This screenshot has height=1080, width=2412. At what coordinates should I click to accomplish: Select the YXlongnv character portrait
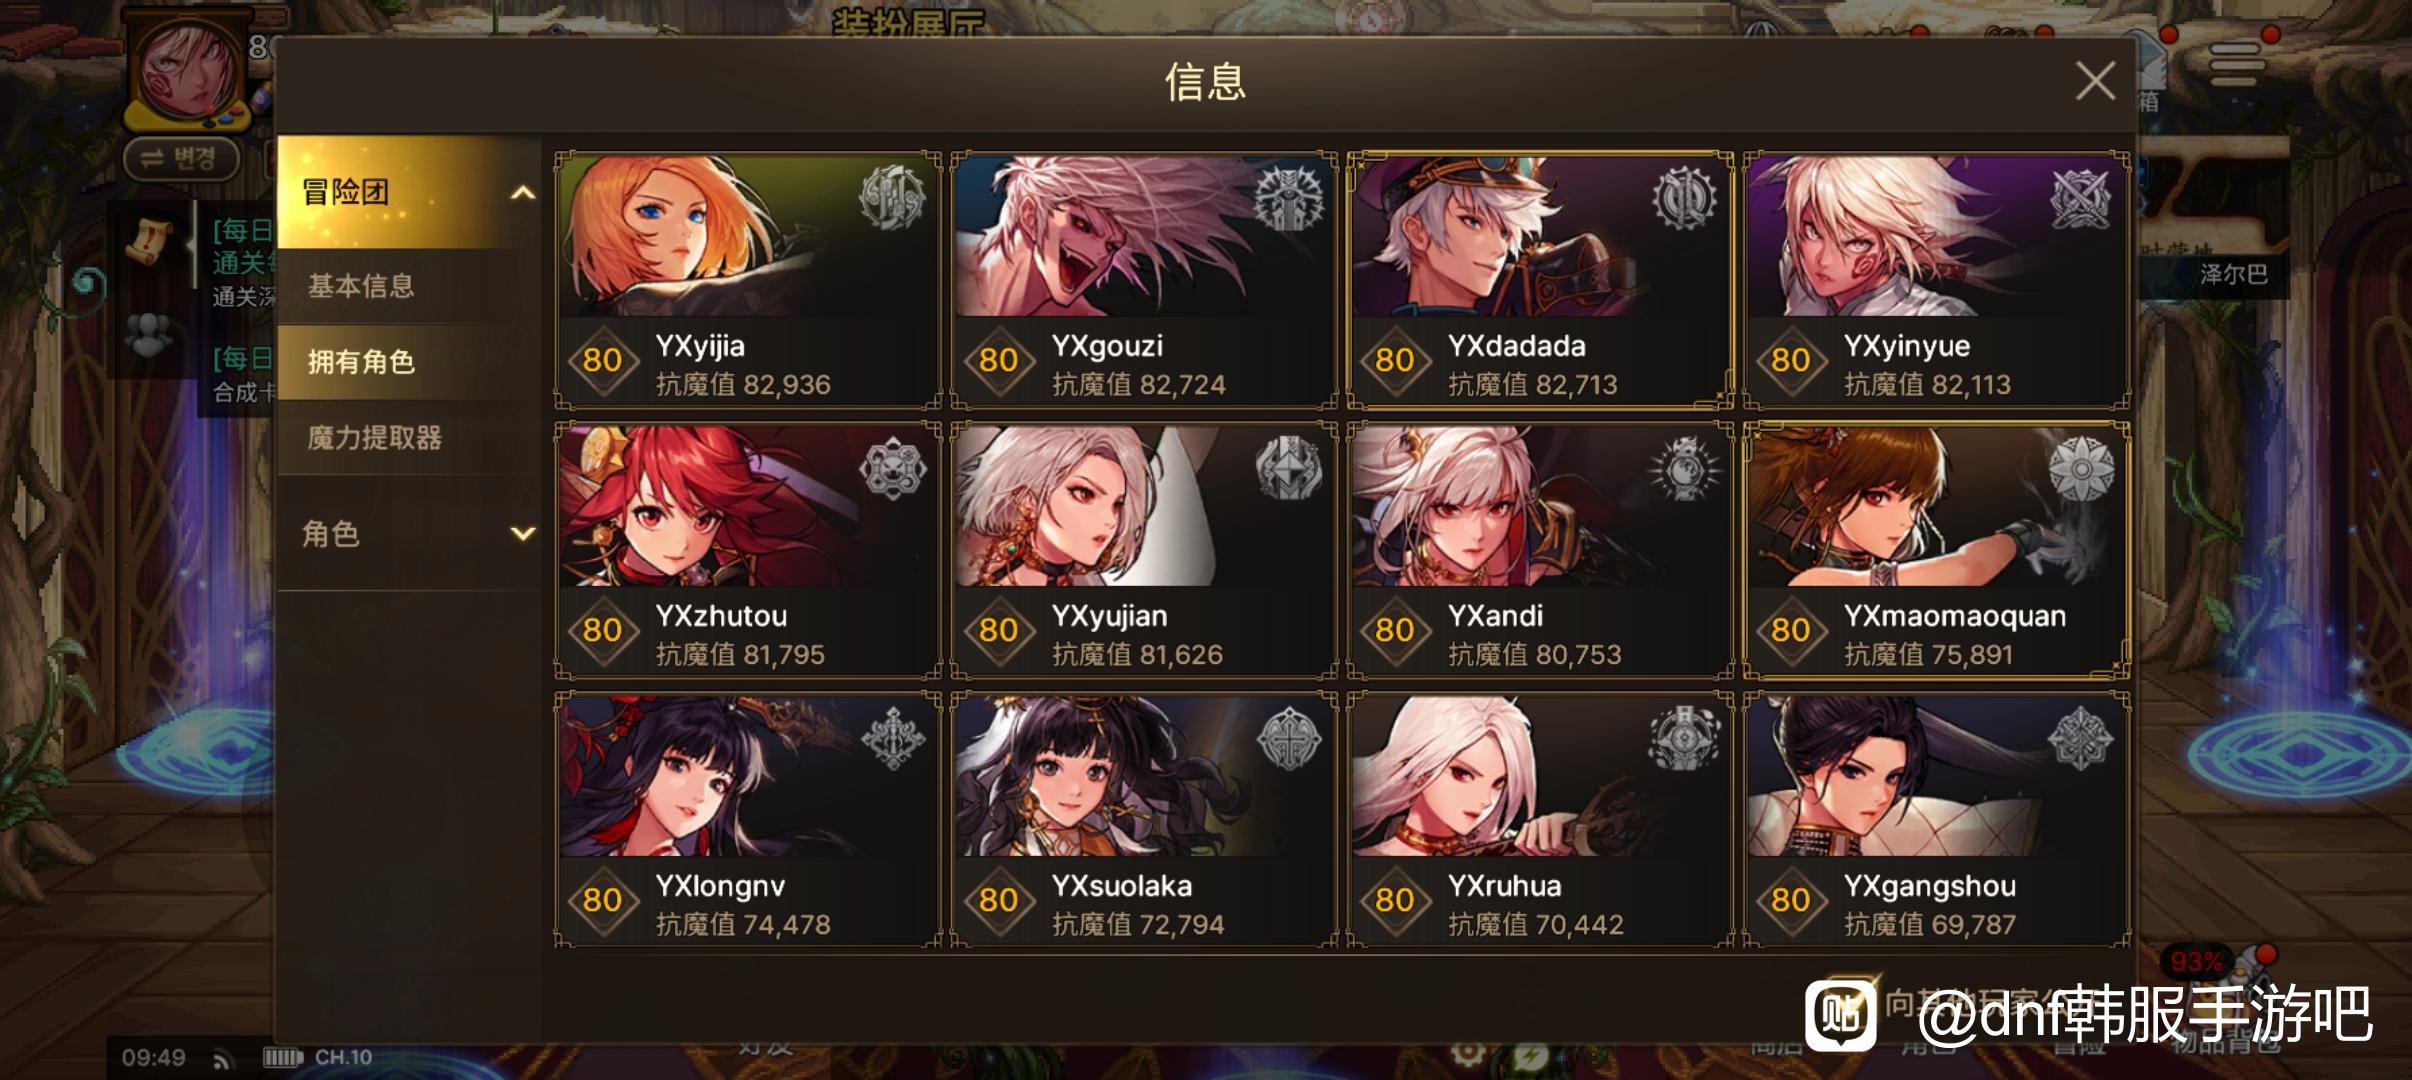tap(748, 776)
